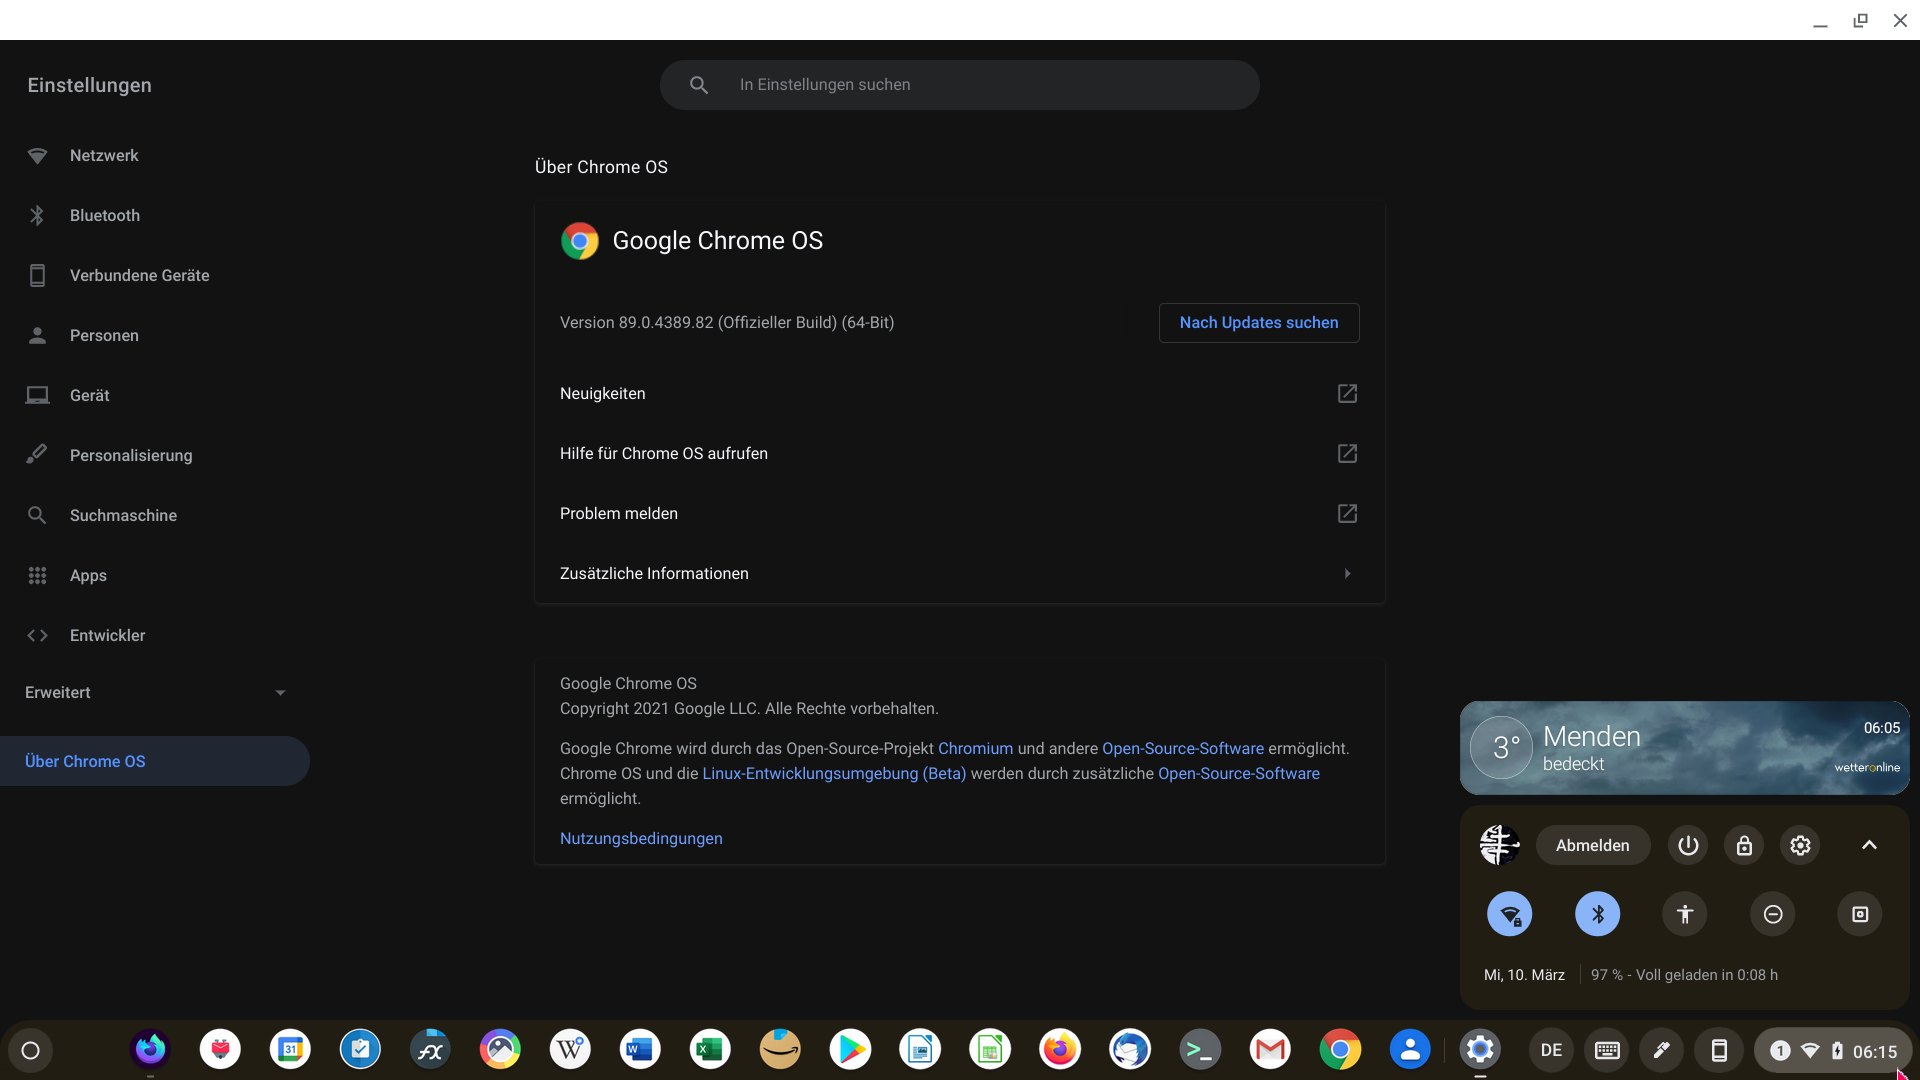The height and width of the screenshot is (1080, 1920).
Task: Toggle the Wi-Fi network button
Action: pos(1510,914)
